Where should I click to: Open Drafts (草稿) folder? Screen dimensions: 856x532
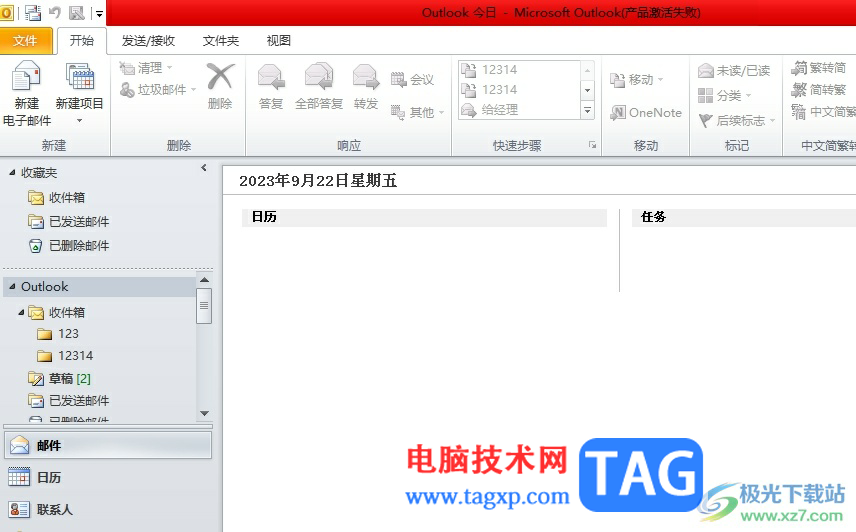click(x=60, y=378)
